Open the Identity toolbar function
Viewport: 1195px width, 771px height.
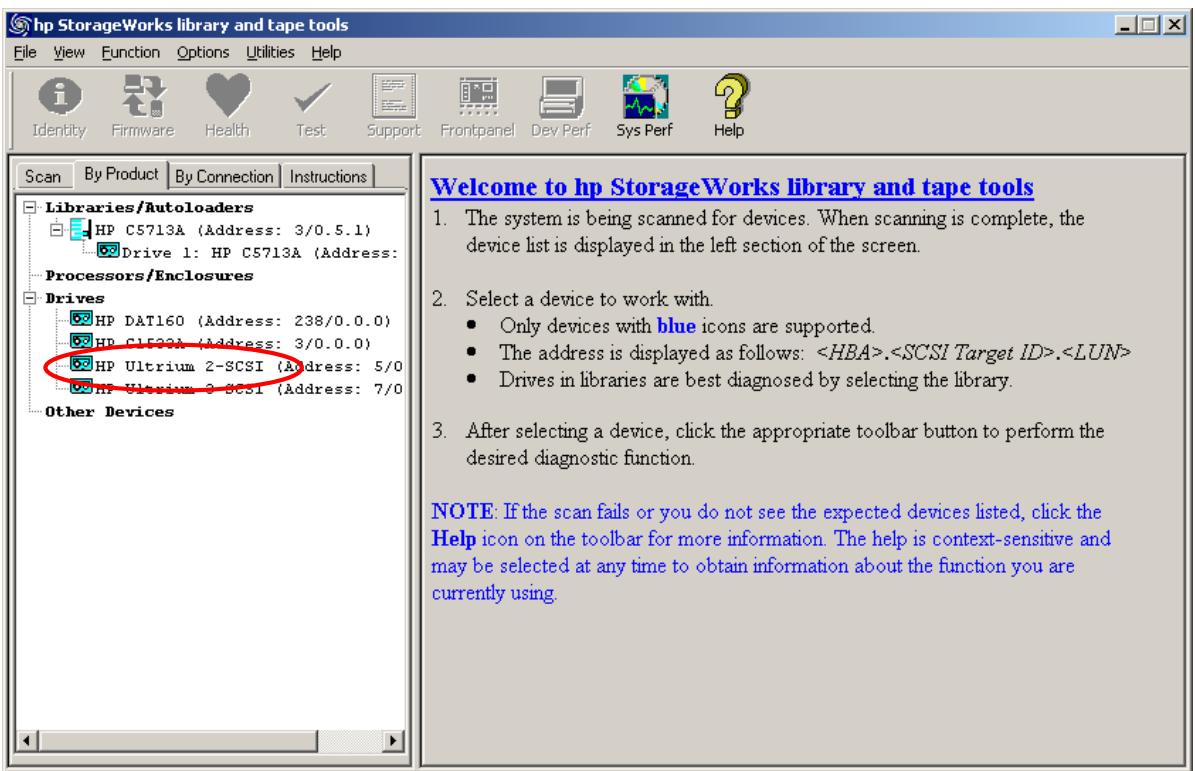tap(59, 107)
